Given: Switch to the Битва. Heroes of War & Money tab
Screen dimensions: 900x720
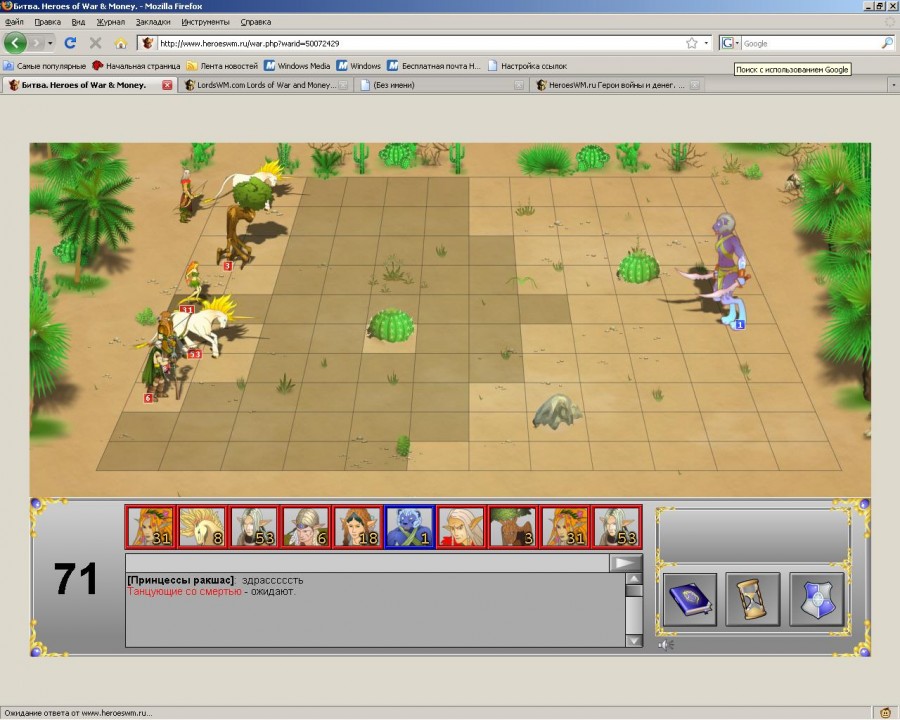Looking at the screenshot, I should click(84, 85).
